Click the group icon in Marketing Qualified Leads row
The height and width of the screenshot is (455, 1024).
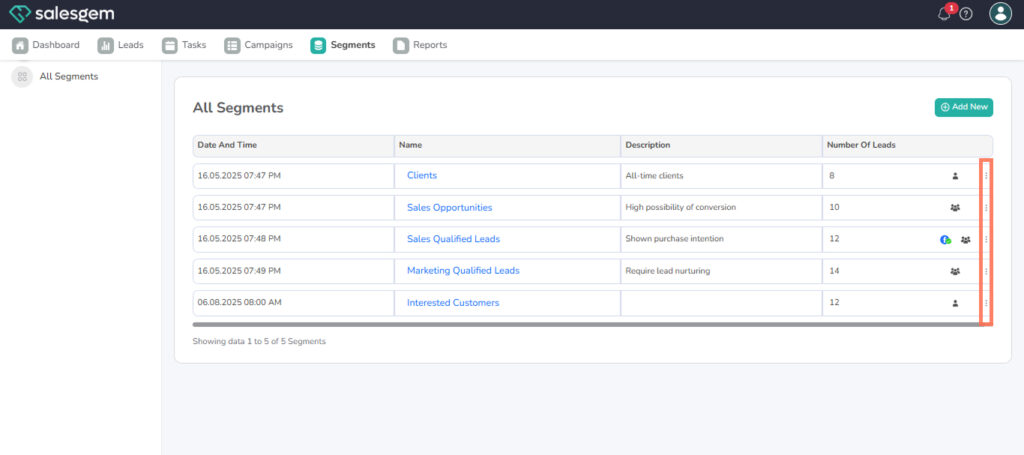(x=955, y=271)
